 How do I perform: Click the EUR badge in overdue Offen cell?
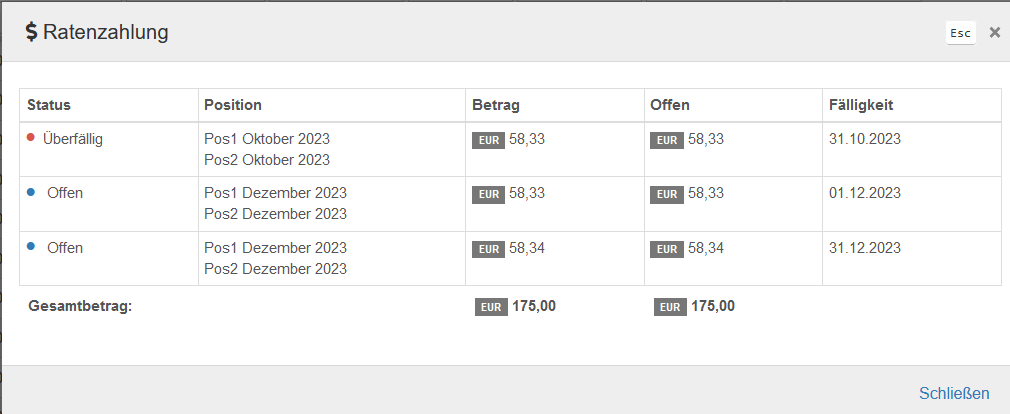coord(667,140)
